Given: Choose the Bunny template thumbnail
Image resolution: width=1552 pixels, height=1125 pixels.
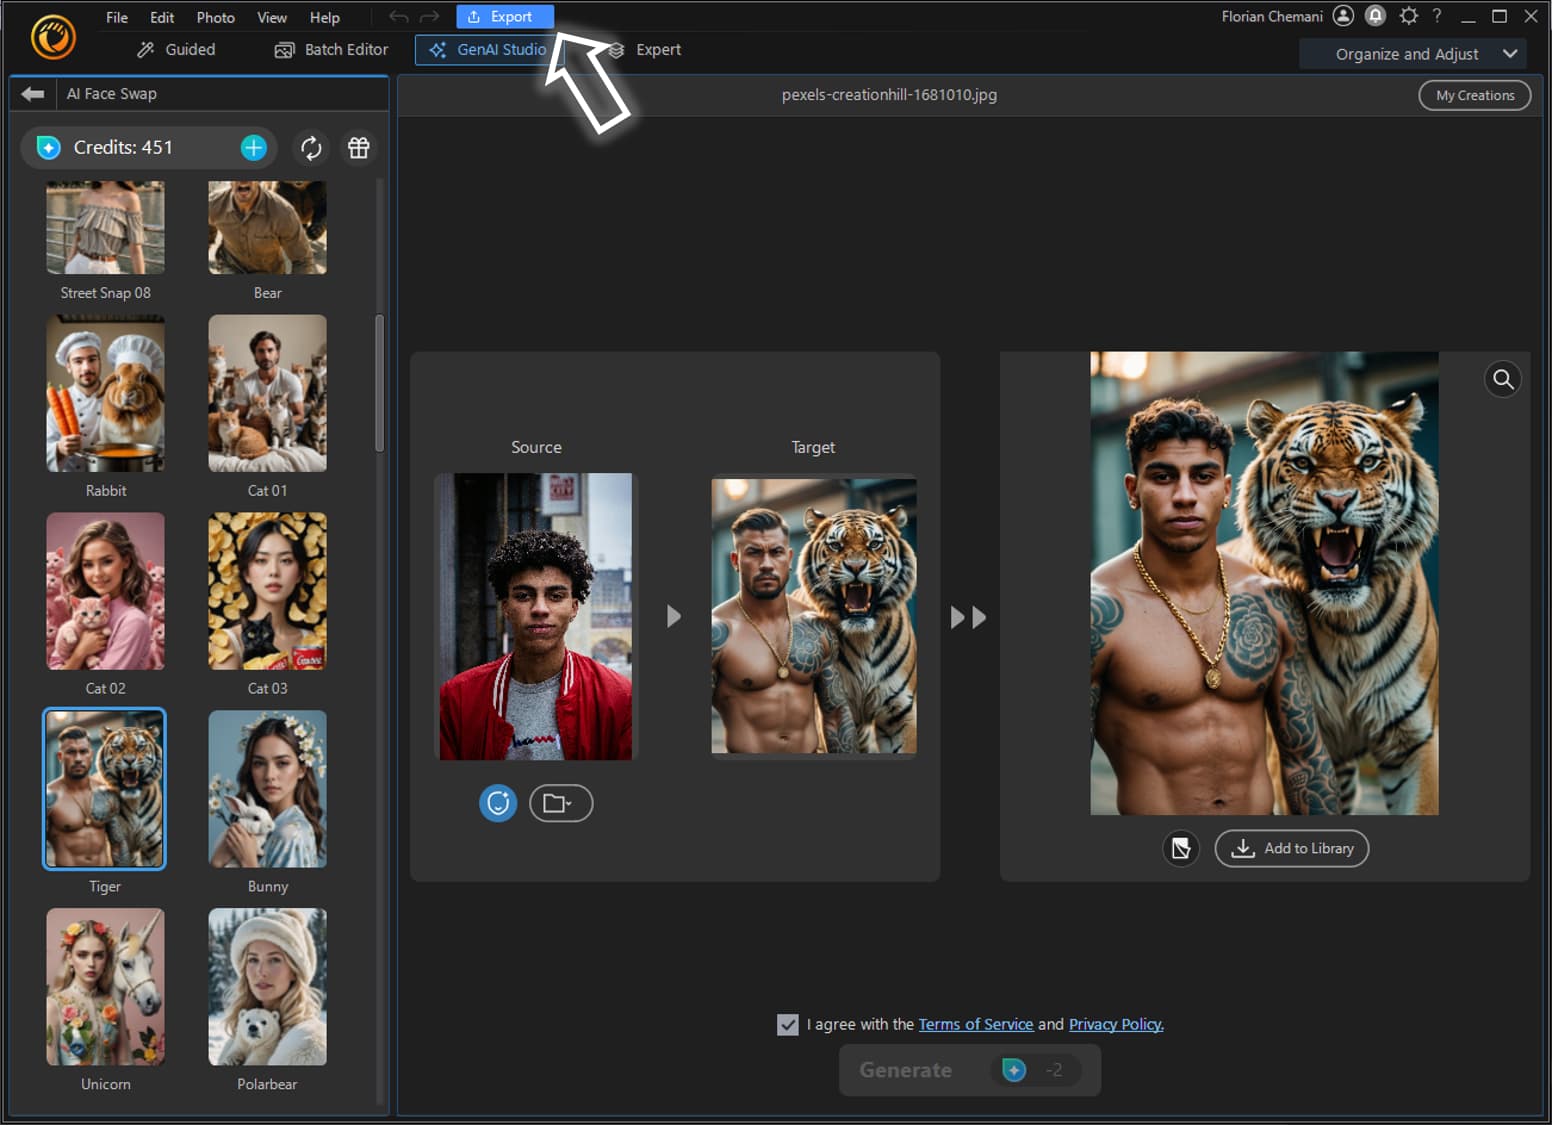Looking at the screenshot, I should (x=266, y=789).
